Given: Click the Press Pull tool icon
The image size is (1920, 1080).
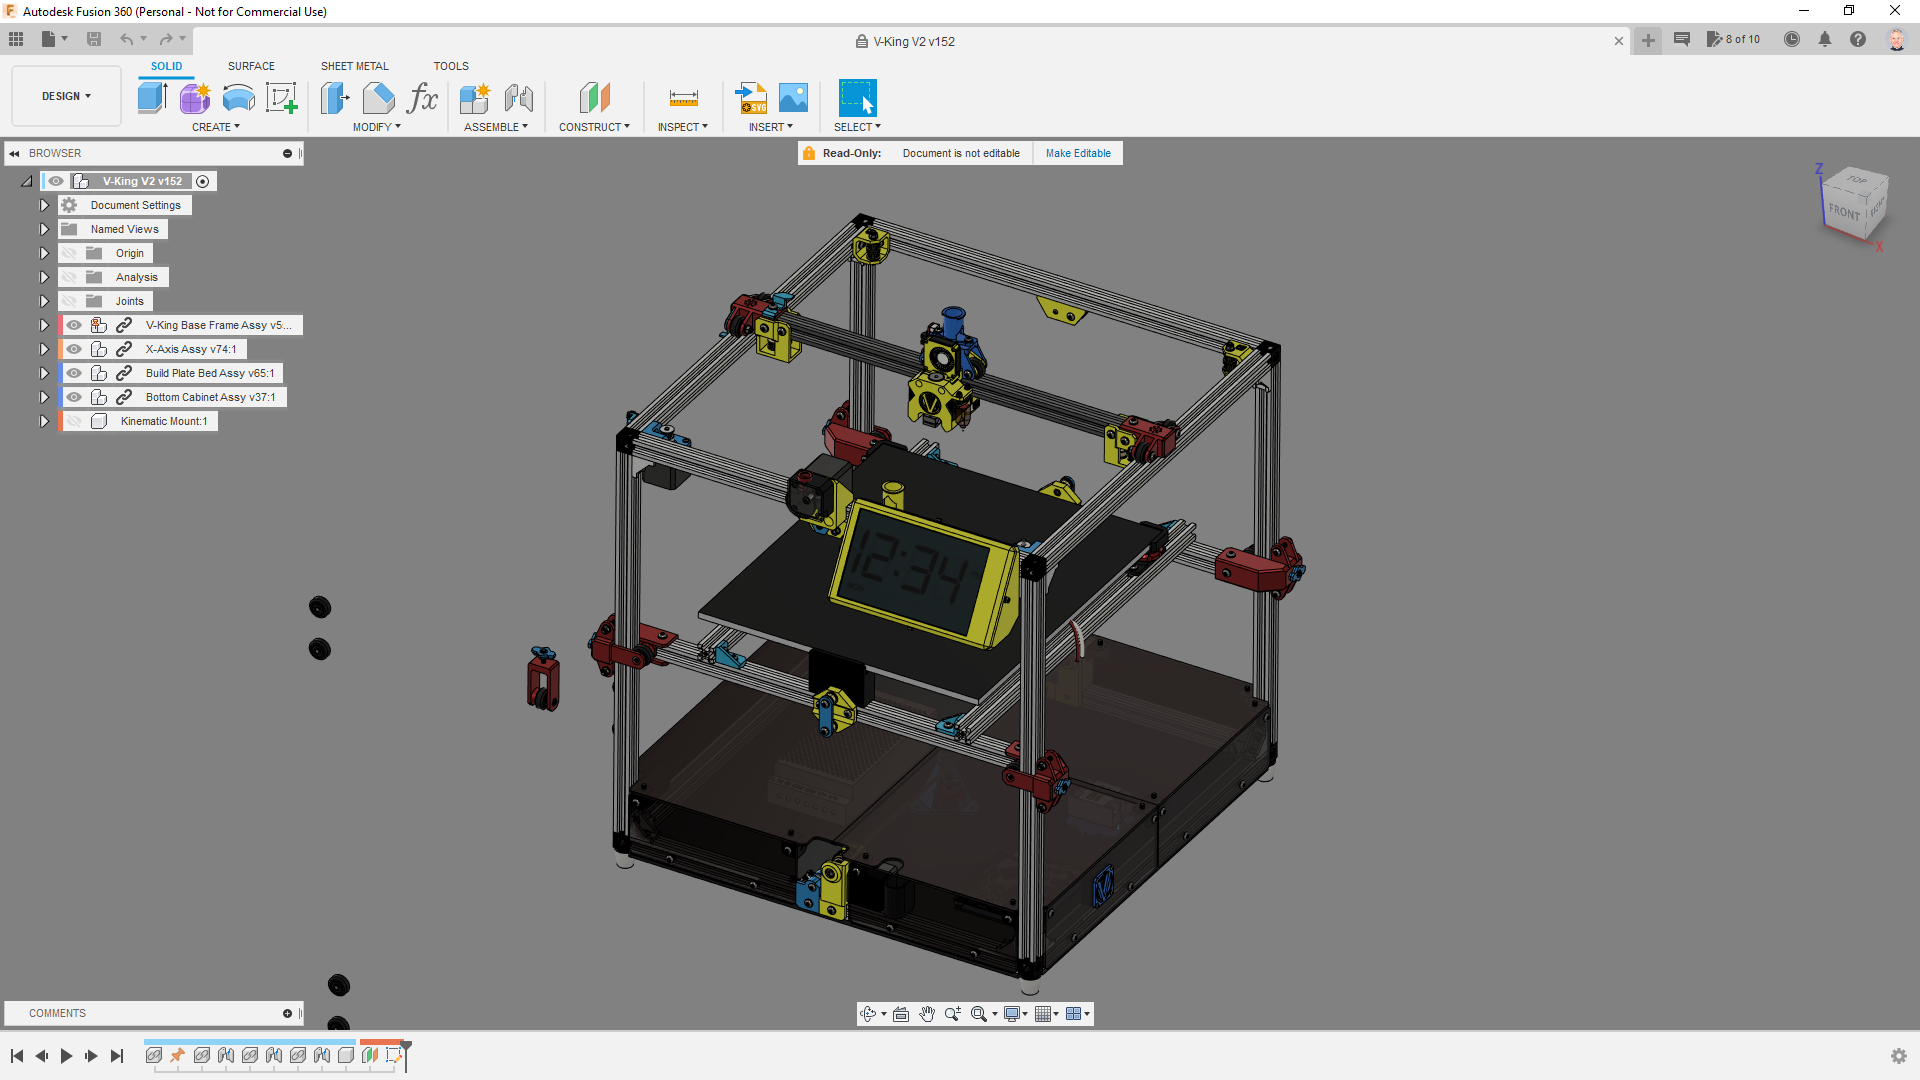Looking at the screenshot, I should point(335,98).
